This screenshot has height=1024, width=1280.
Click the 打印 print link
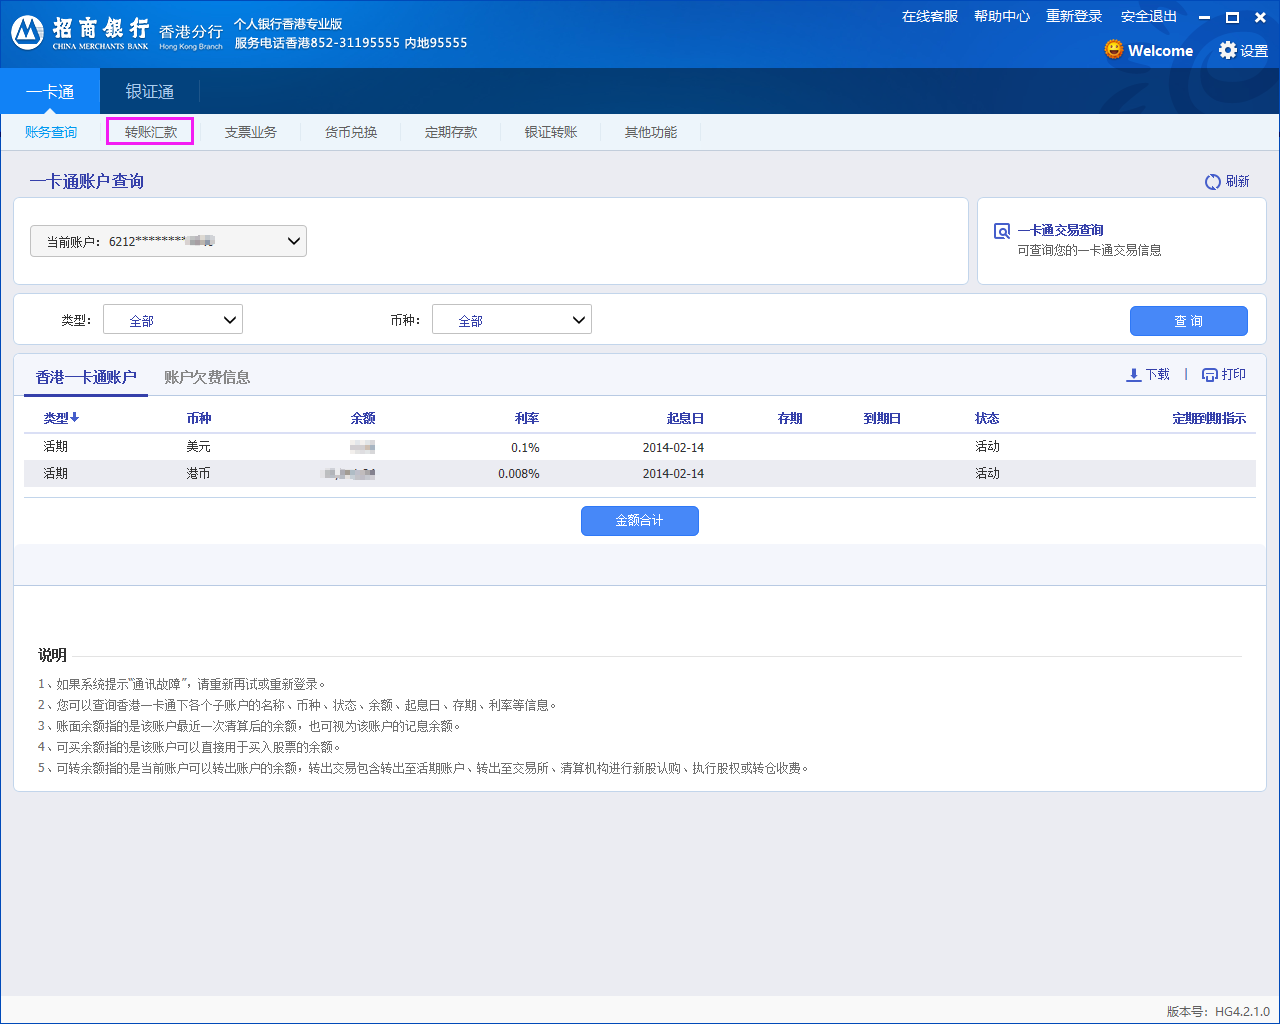click(x=1234, y=374)
